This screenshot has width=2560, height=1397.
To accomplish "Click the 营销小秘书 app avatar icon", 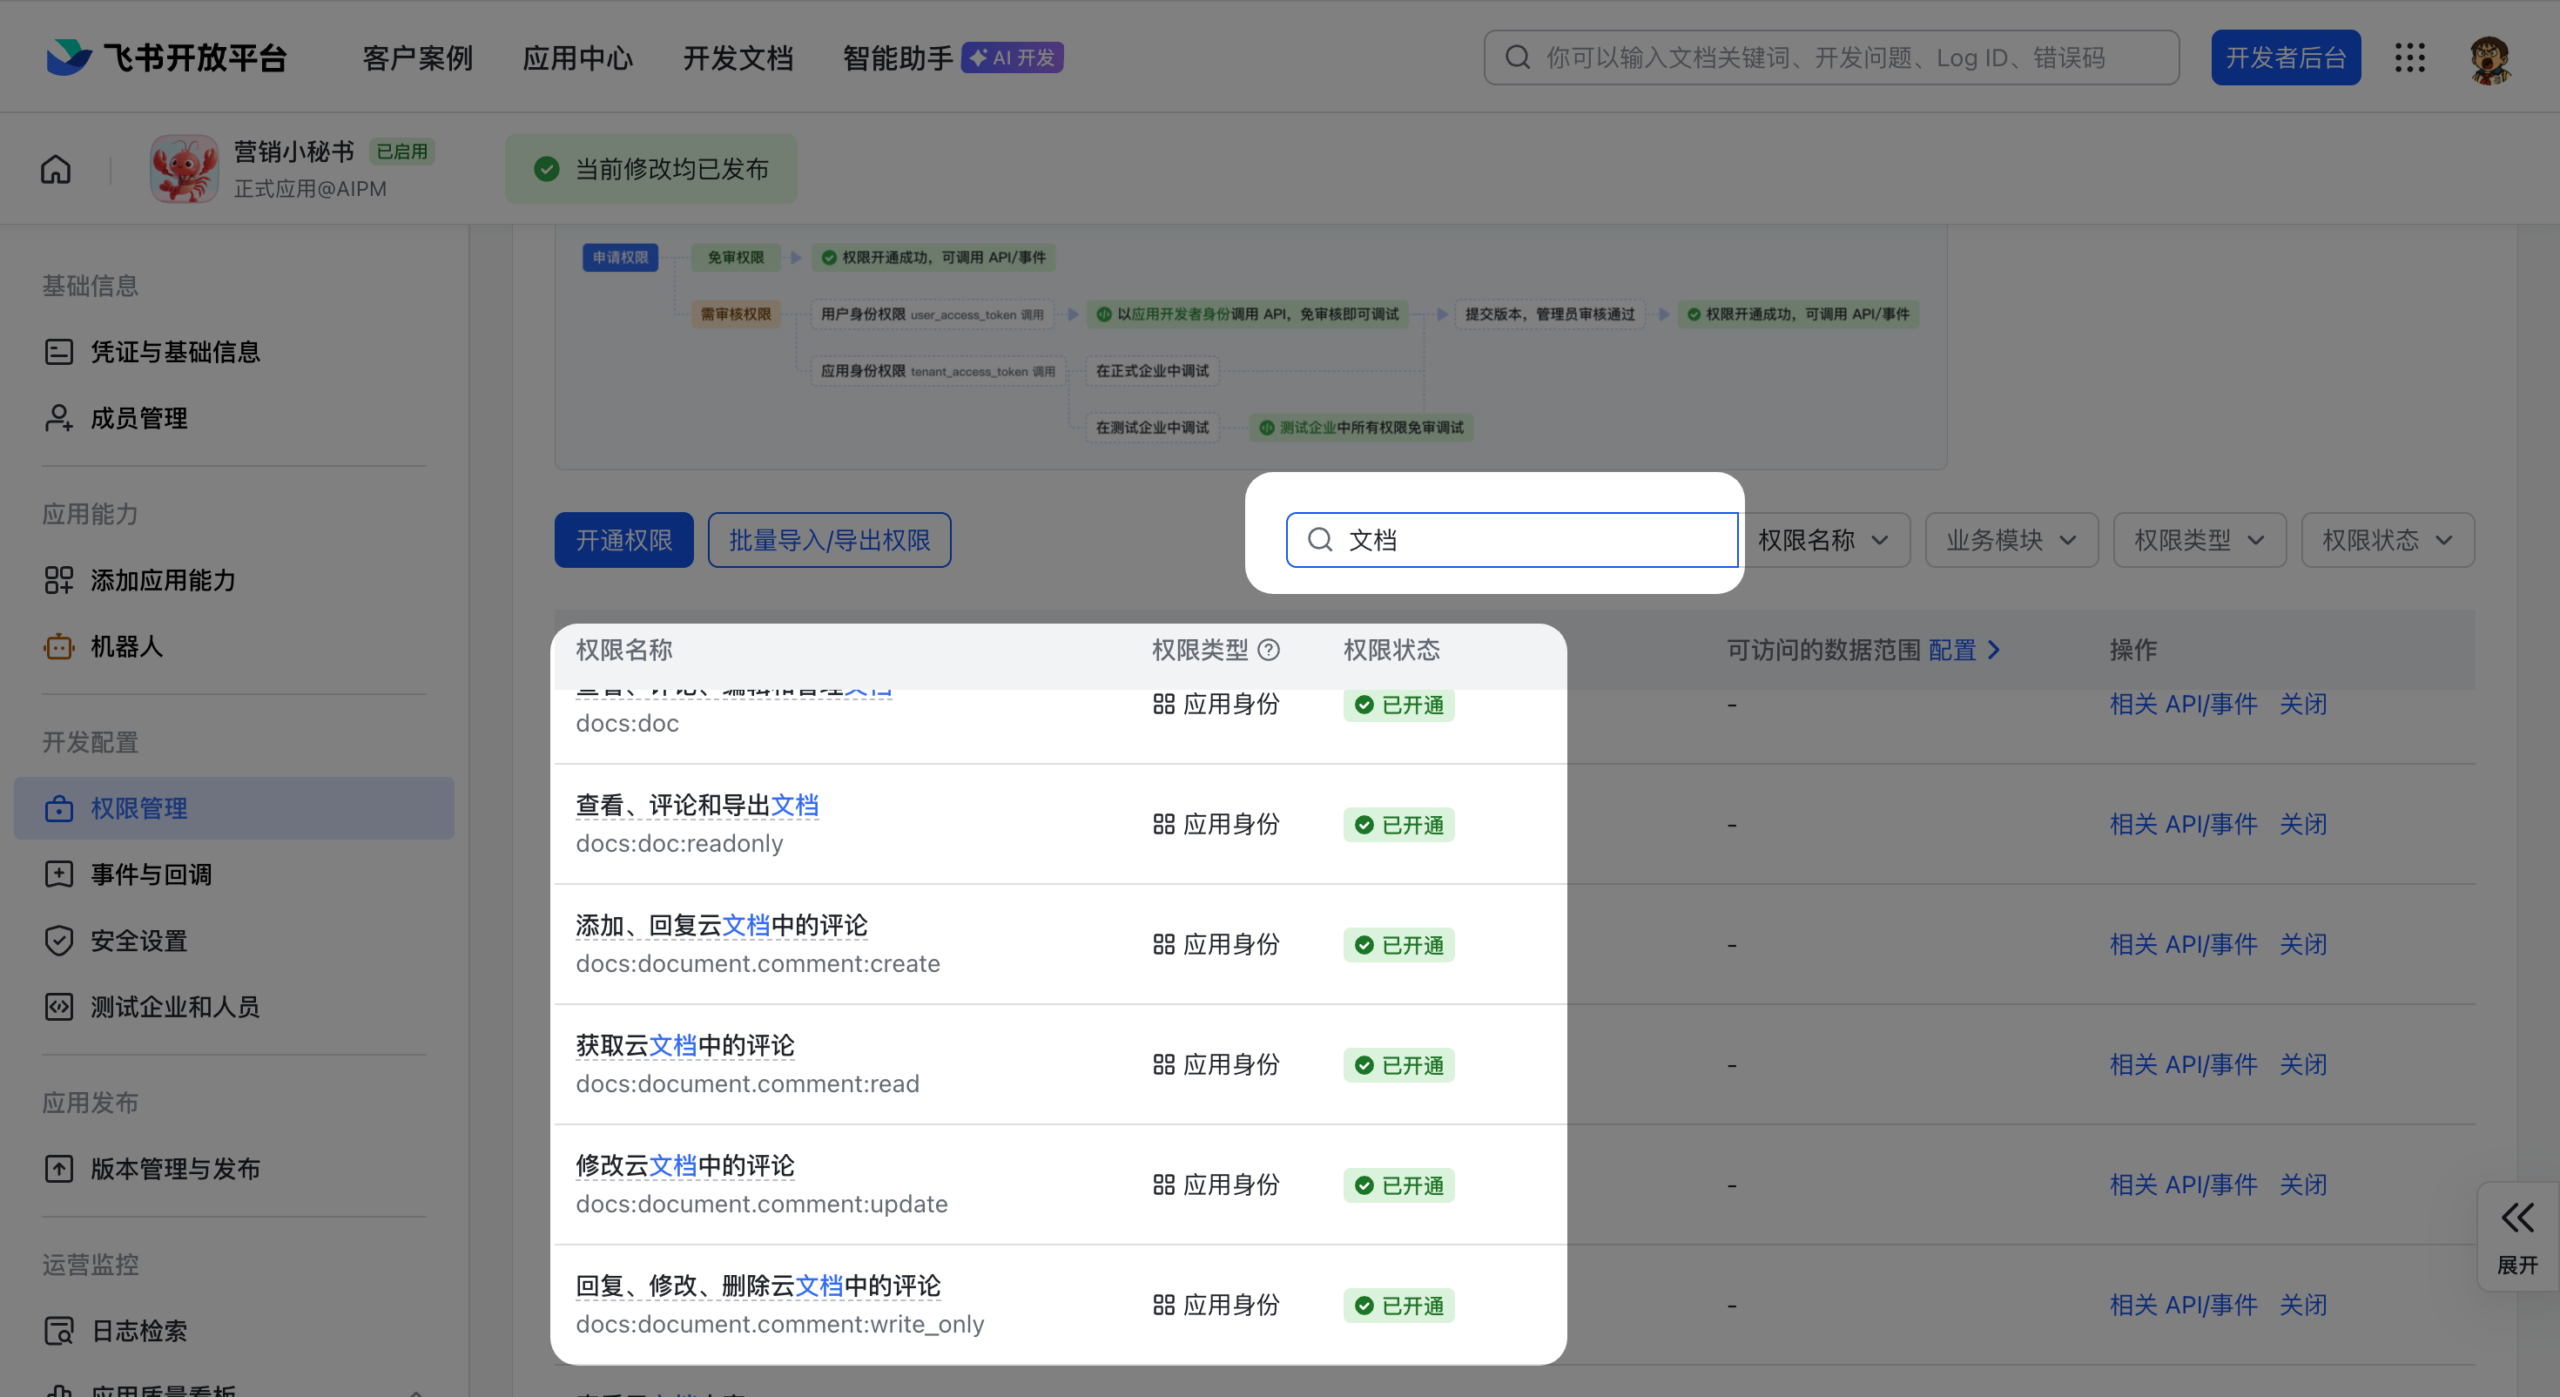I will pos(184,168).
